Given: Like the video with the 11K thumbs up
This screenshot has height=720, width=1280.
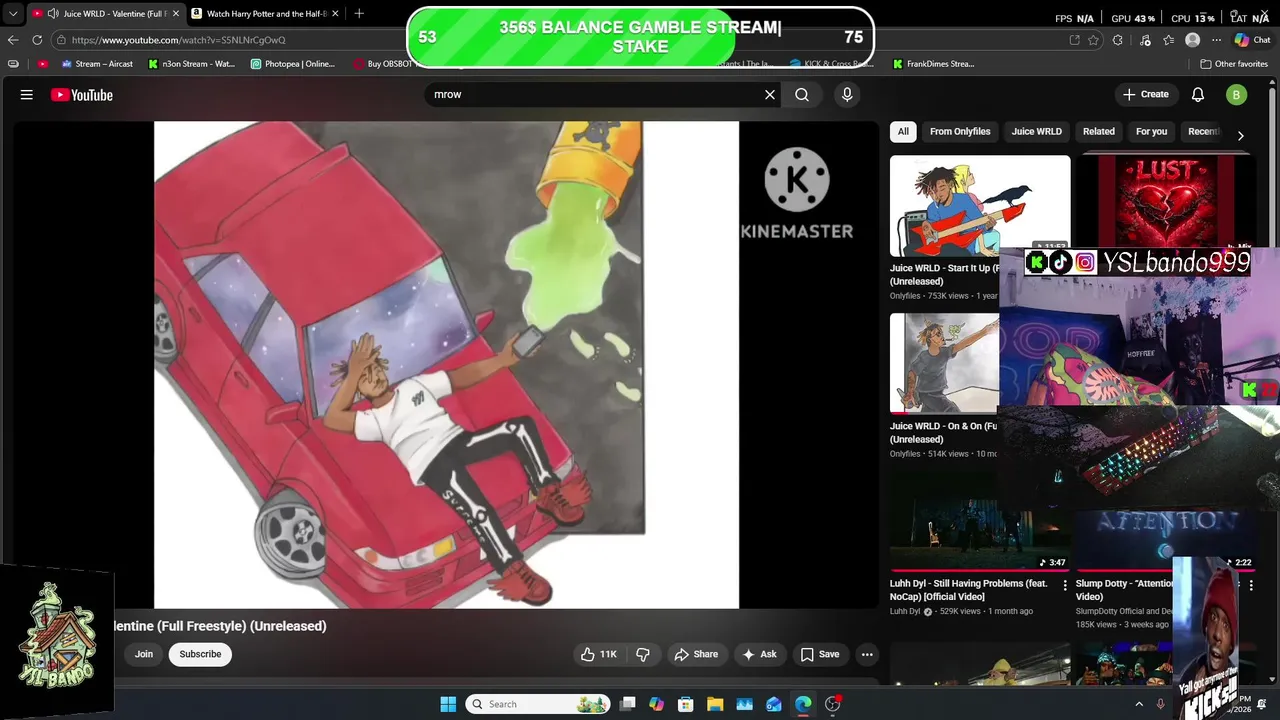Looking at the screenshot, I should tap(598, 654).
